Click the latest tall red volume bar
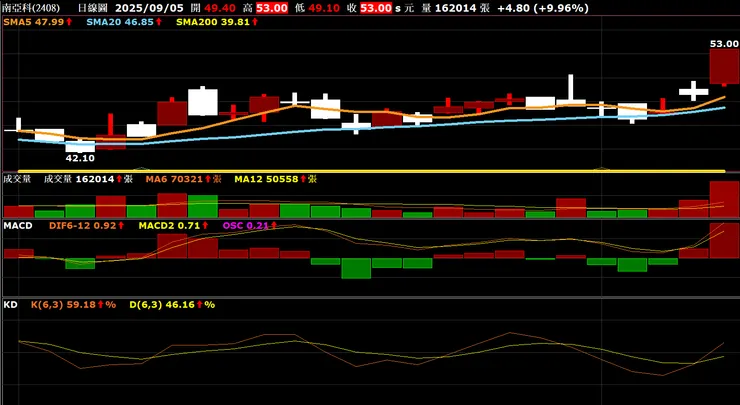This screenshot has height=405, width=740. (724, 199)
